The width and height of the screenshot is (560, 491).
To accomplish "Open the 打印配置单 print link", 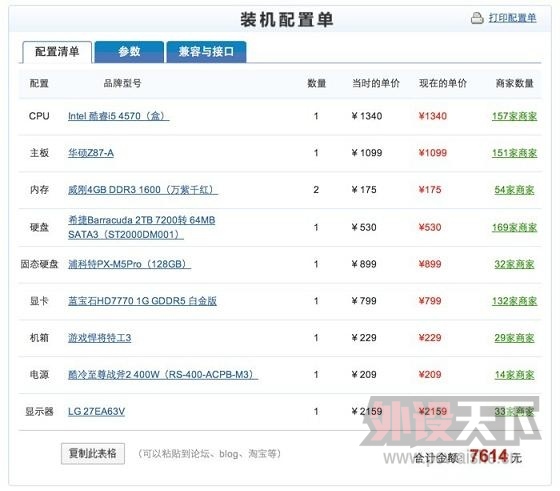I will (x=512, y=18).
